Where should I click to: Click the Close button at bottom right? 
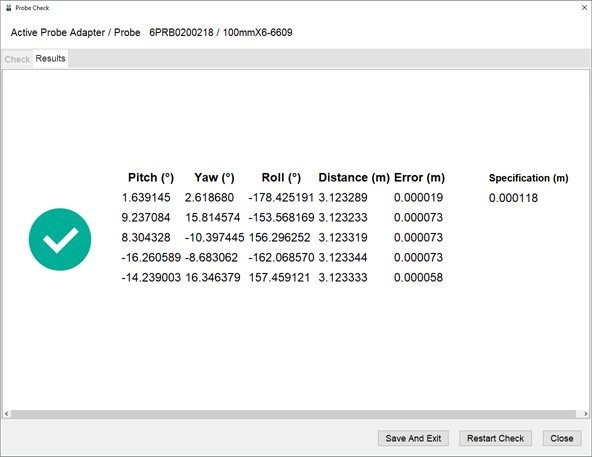coord(562,438)
